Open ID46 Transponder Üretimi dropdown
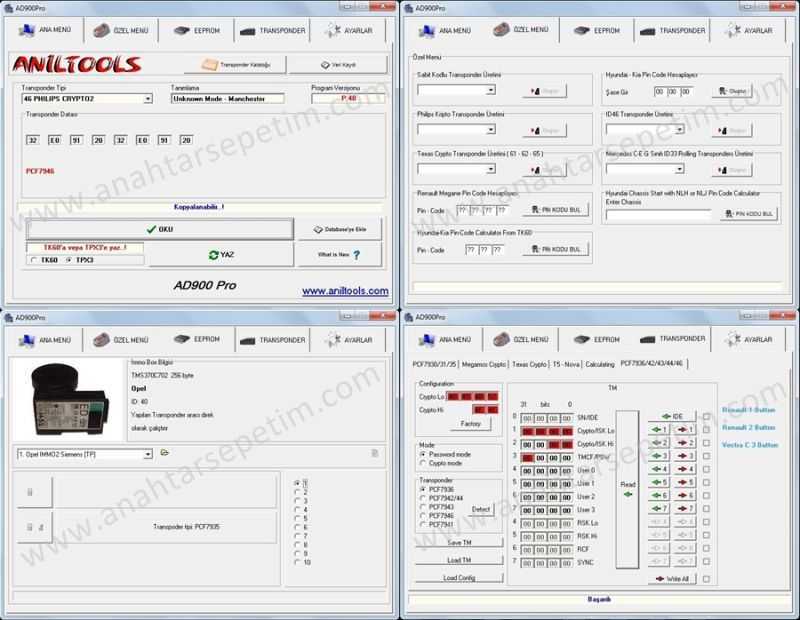Image resolution: width=800 pixels, height=620 pixels. [679, 130]
